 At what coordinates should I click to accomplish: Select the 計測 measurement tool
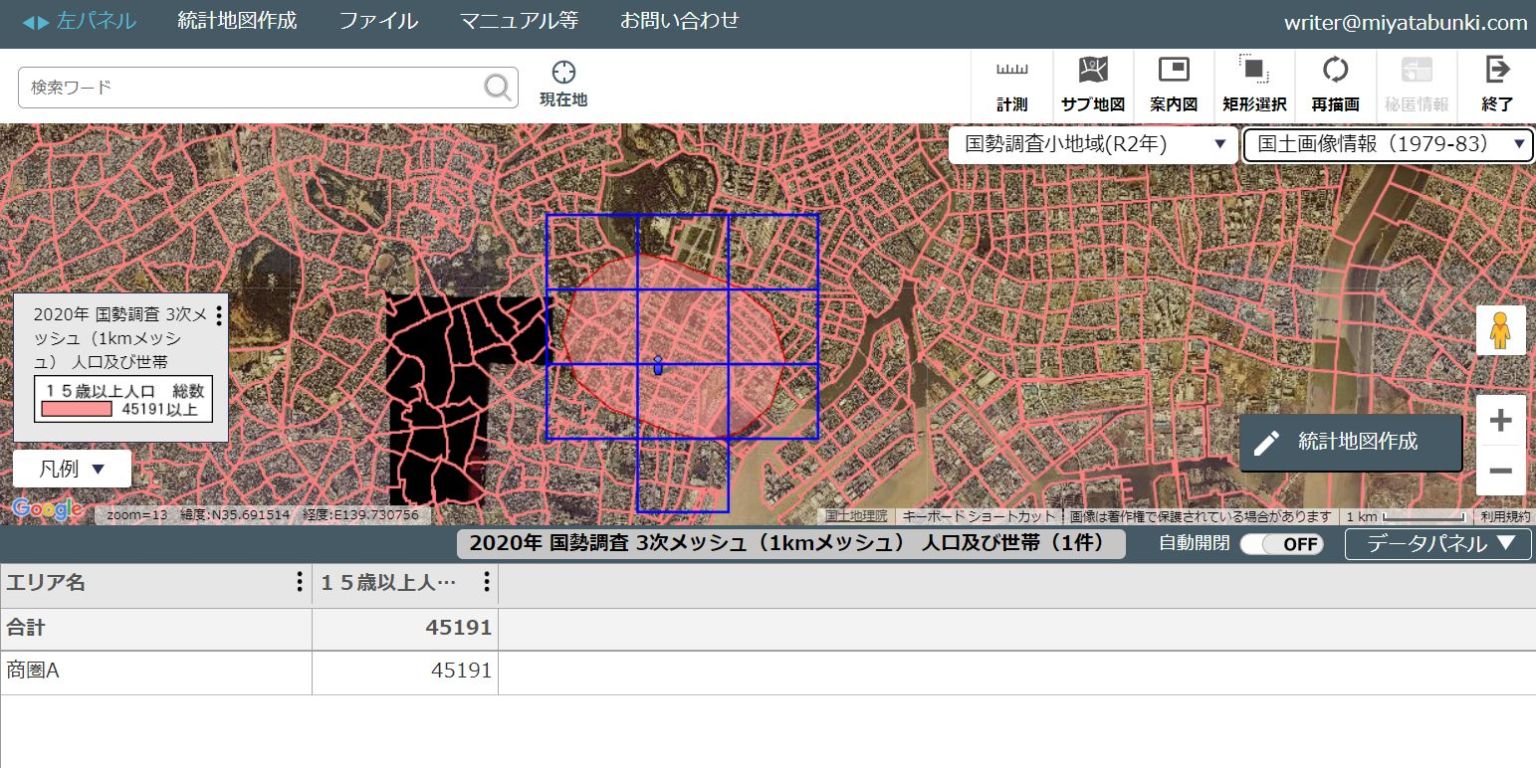(x=1013, y=80)
